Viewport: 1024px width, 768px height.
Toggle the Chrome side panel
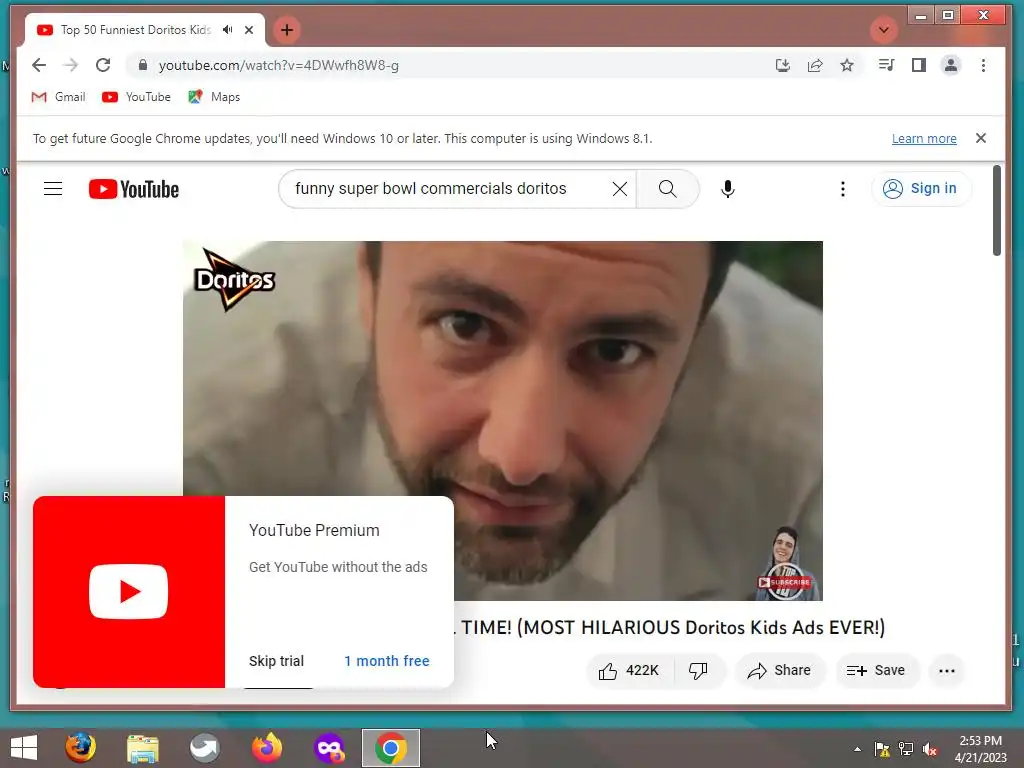[x=918, y=65]
